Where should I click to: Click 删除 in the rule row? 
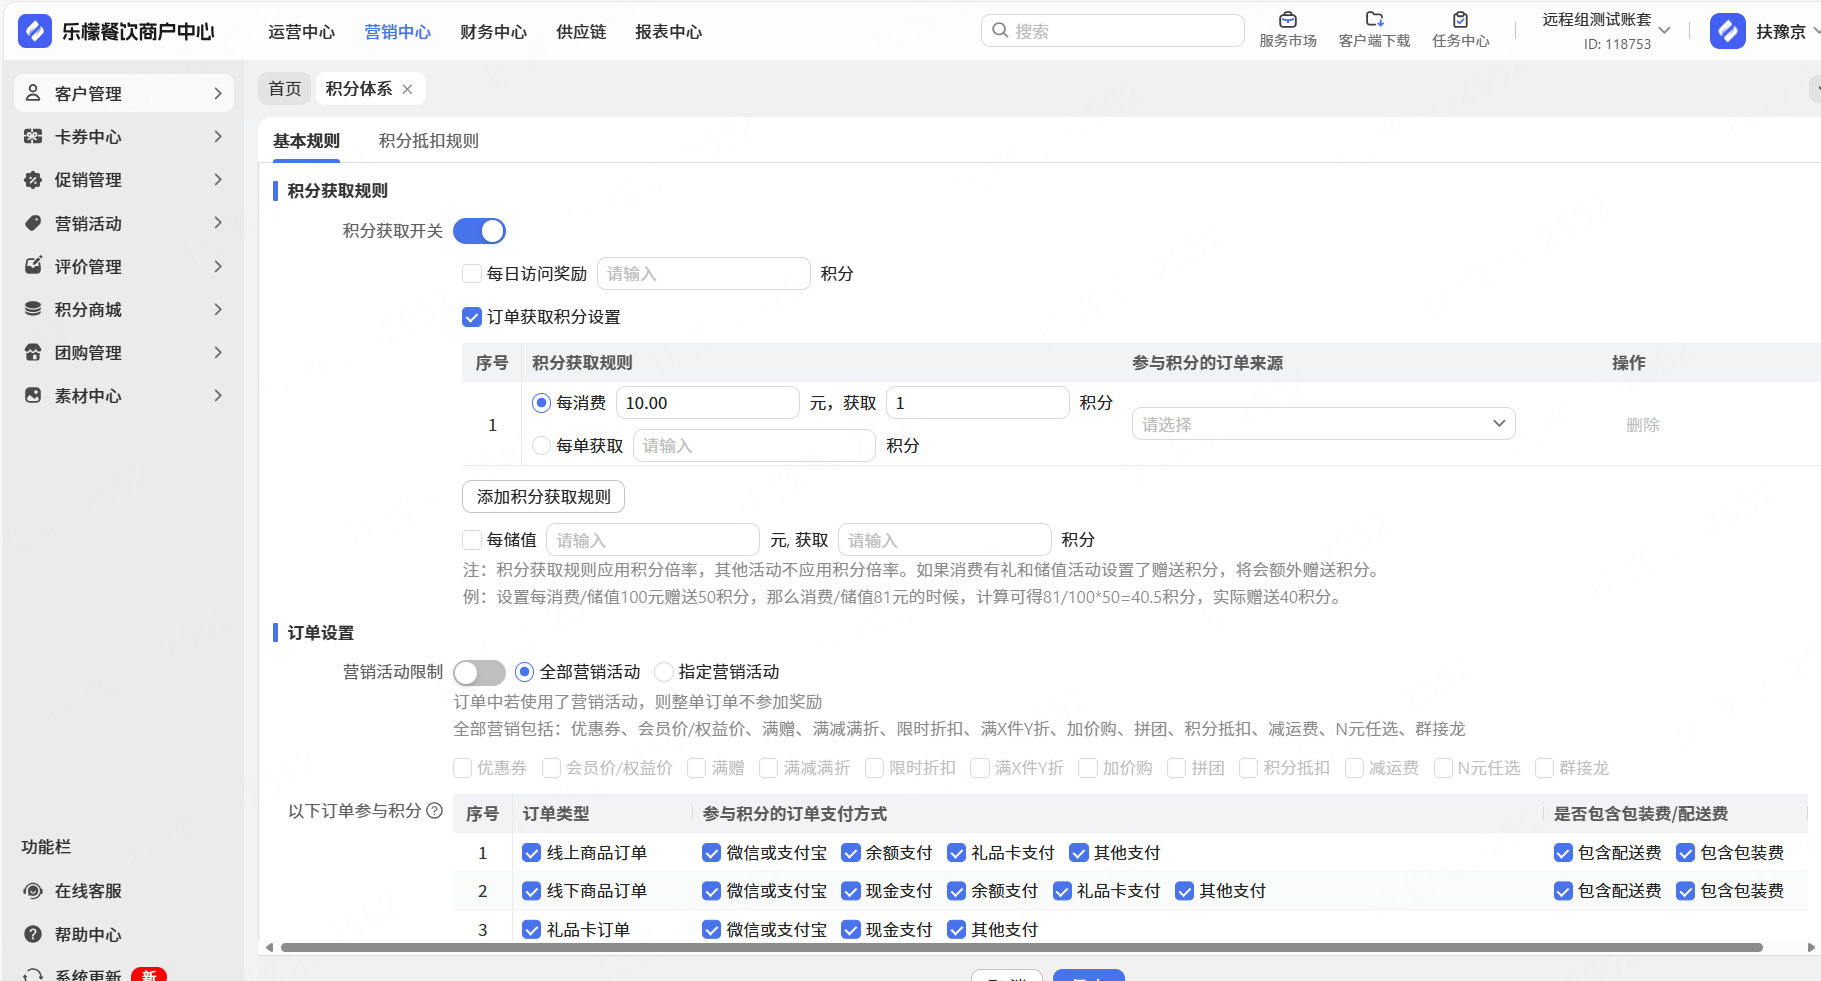tap(1642, 425)
